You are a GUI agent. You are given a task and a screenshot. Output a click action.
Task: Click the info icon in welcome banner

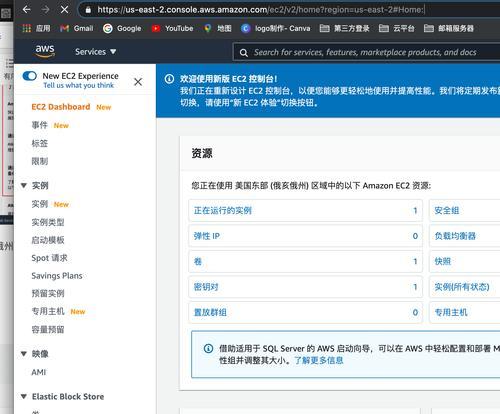(x=169, y=79)
